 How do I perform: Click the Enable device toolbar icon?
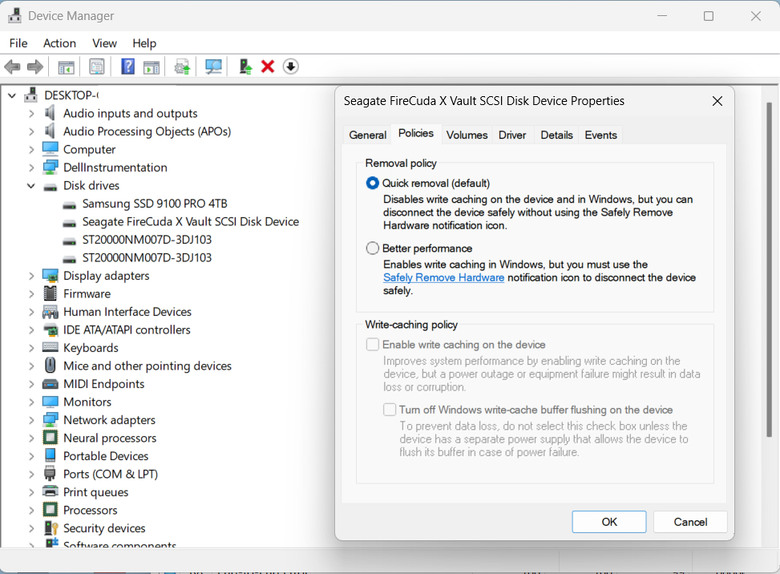[x=245, y=67]
